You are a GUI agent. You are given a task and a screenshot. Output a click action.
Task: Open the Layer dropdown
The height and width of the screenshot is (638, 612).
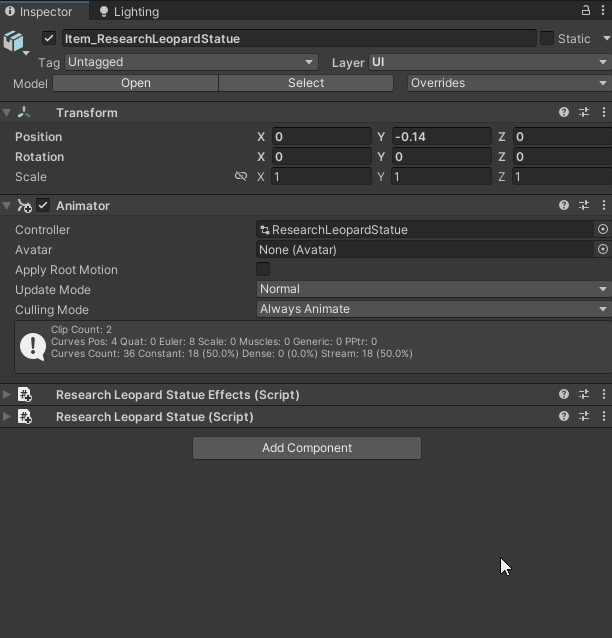490,62
